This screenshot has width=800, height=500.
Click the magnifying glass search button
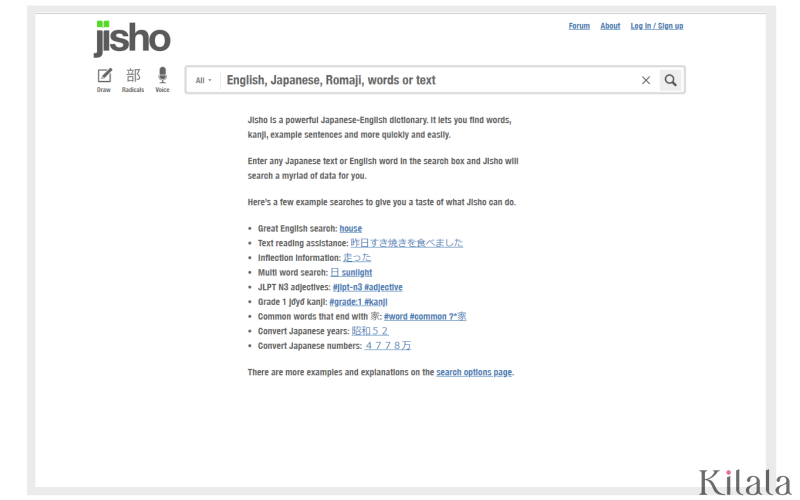click(670, 80)
